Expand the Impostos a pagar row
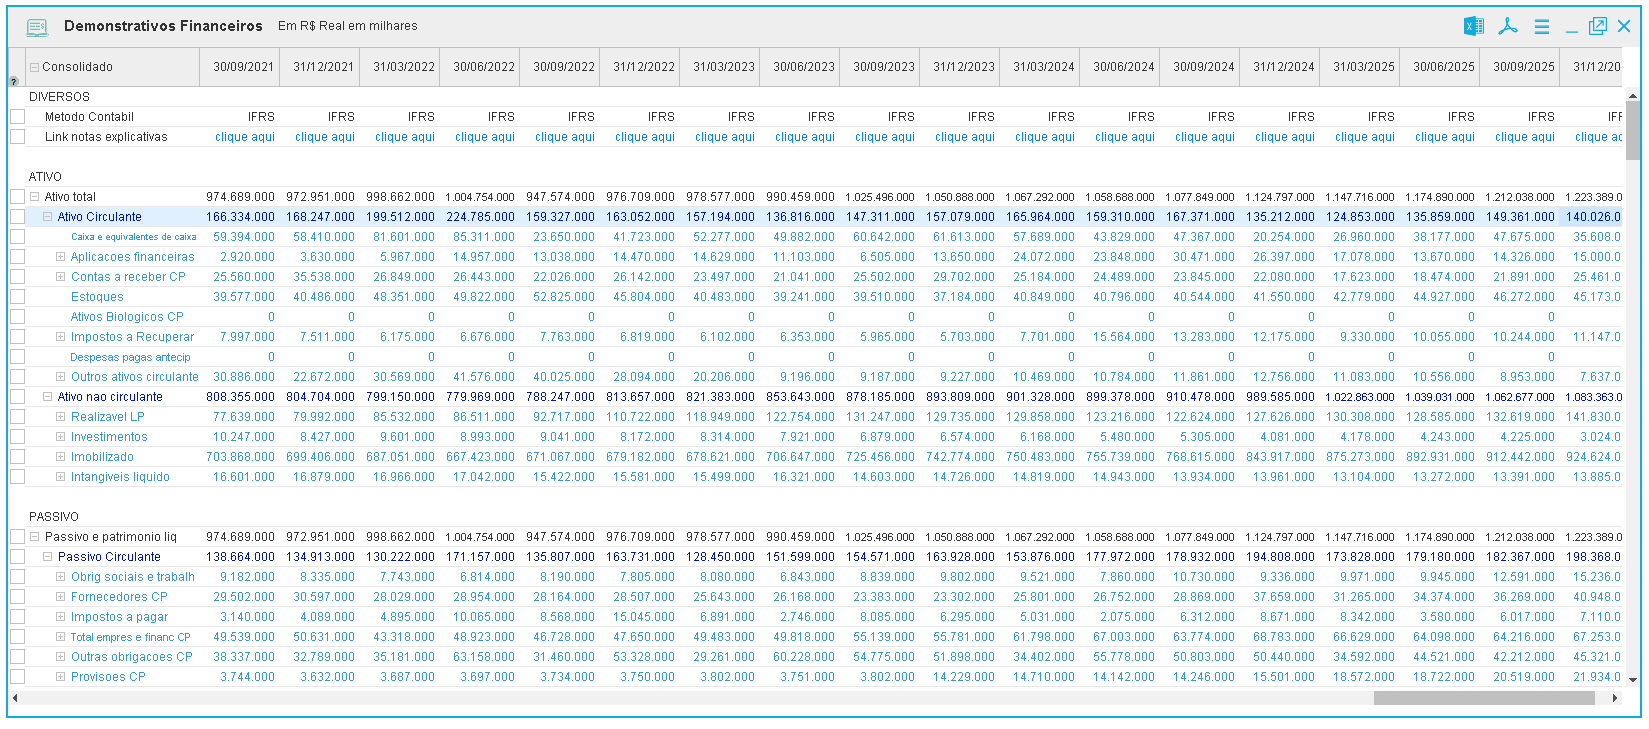The height and width of the screenshot is (729, 1649). 60,617
